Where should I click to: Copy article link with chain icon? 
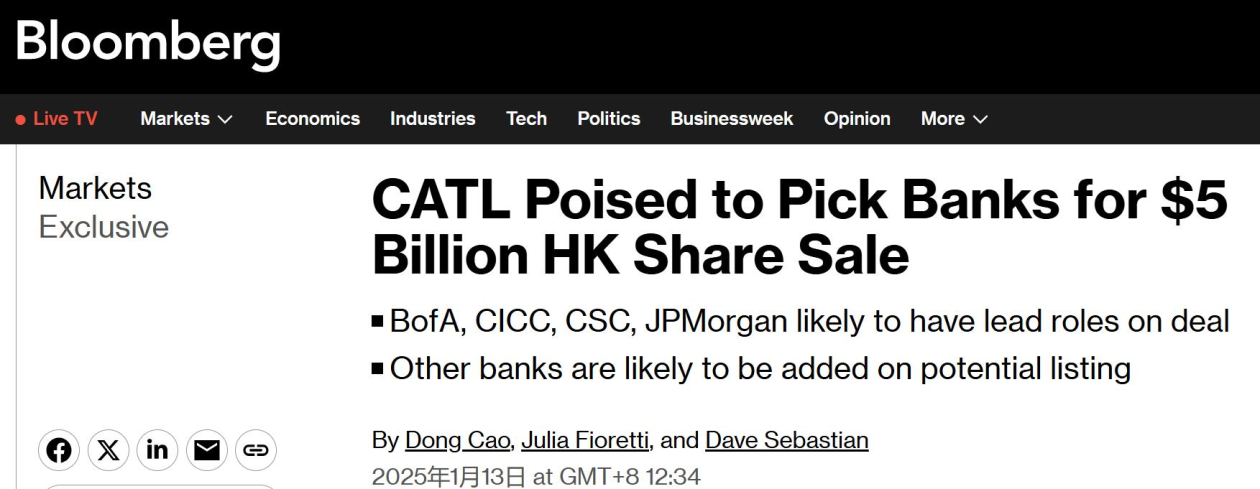(x=256, y=451)
